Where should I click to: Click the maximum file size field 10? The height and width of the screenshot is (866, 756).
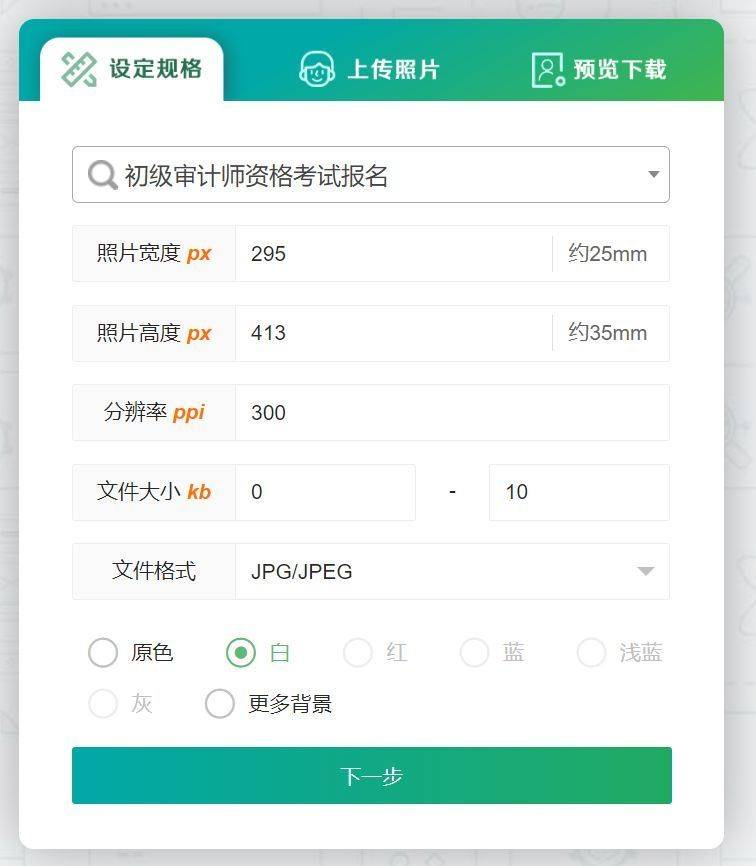click(579, 492)
